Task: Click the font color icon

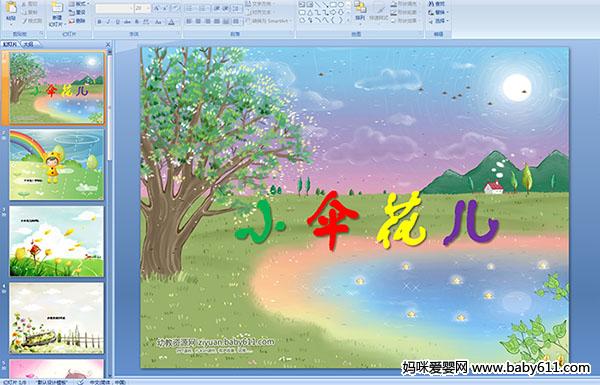Action: pos(171,22)
